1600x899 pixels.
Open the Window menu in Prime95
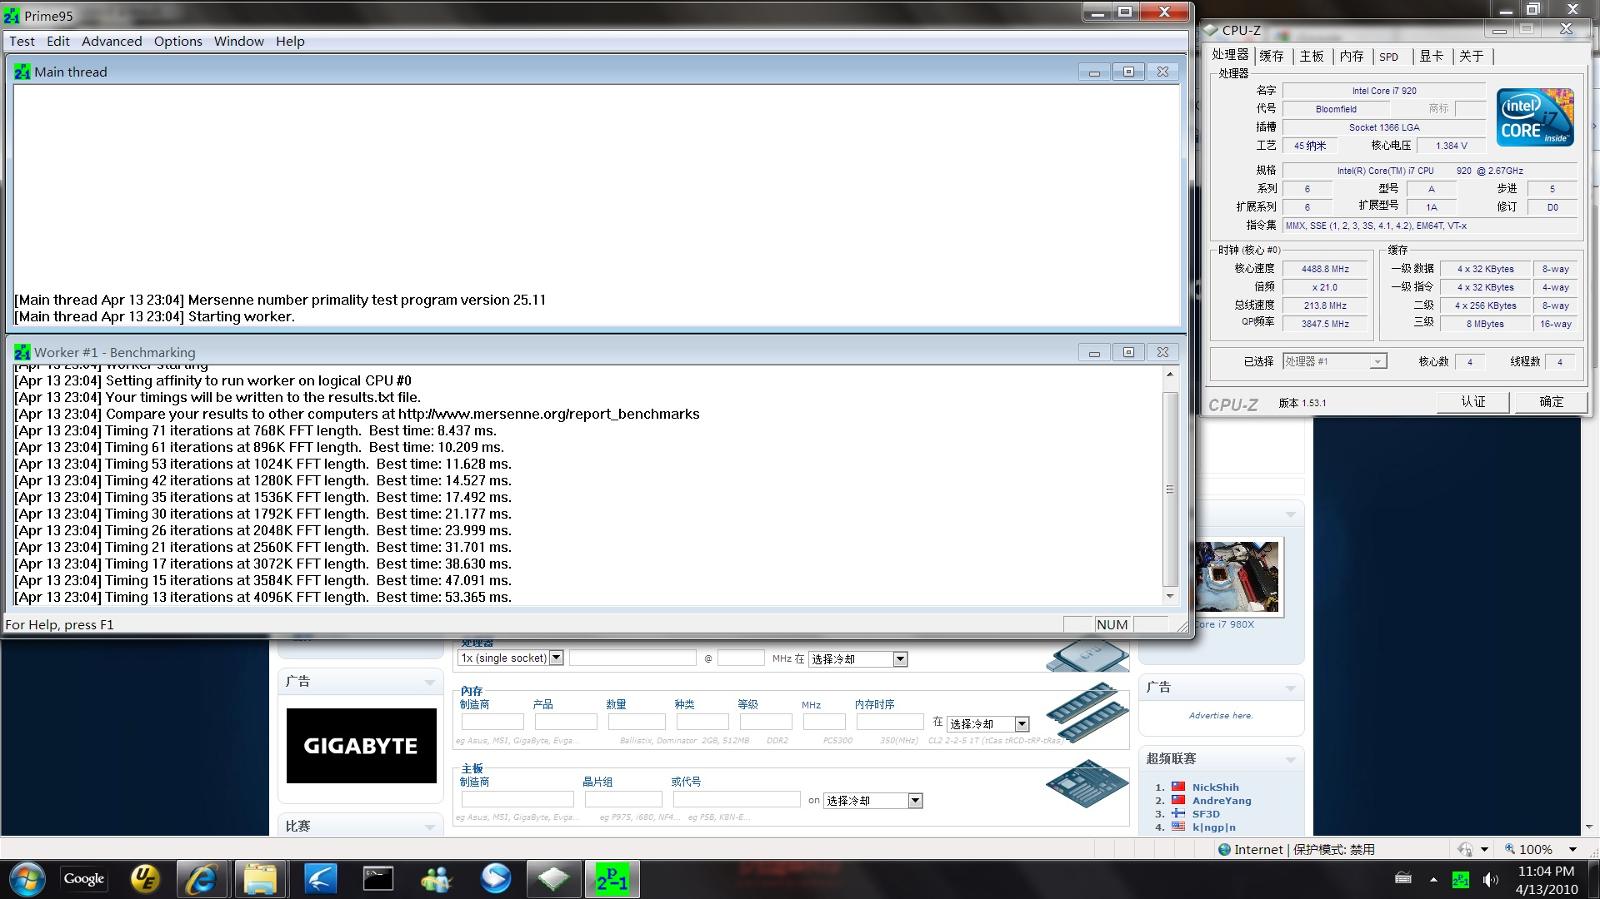239,41
